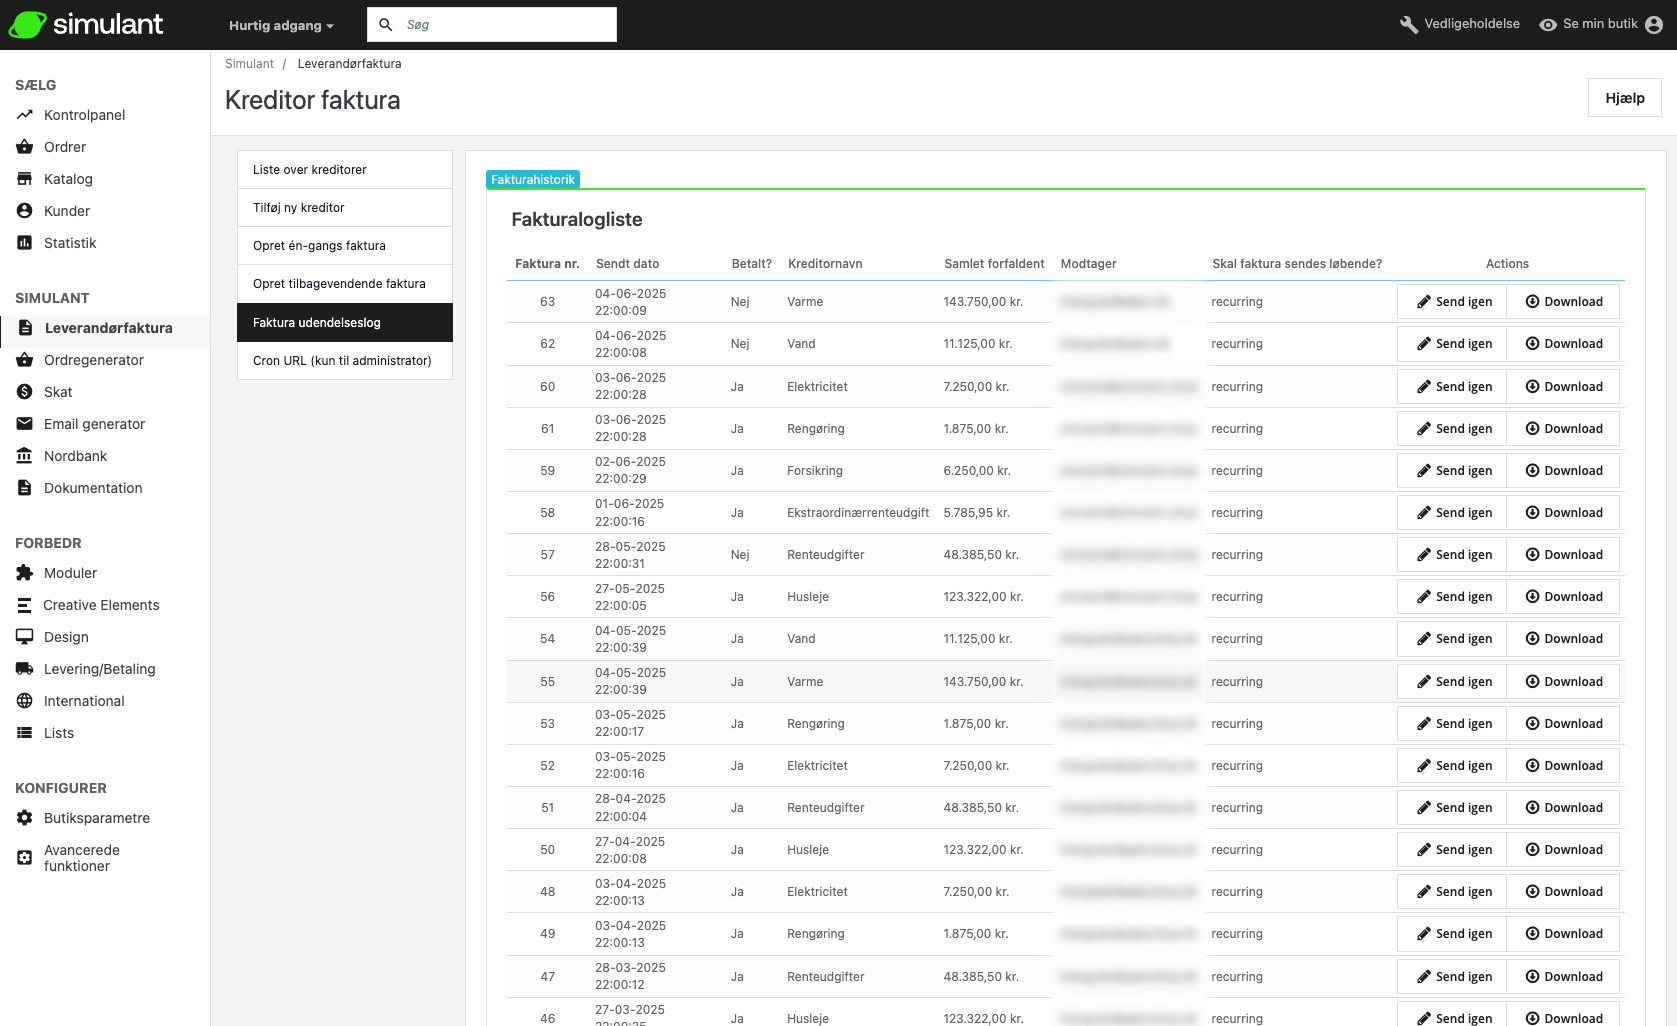Download invoice number 60
1677x1026 pixels.
1563,387
